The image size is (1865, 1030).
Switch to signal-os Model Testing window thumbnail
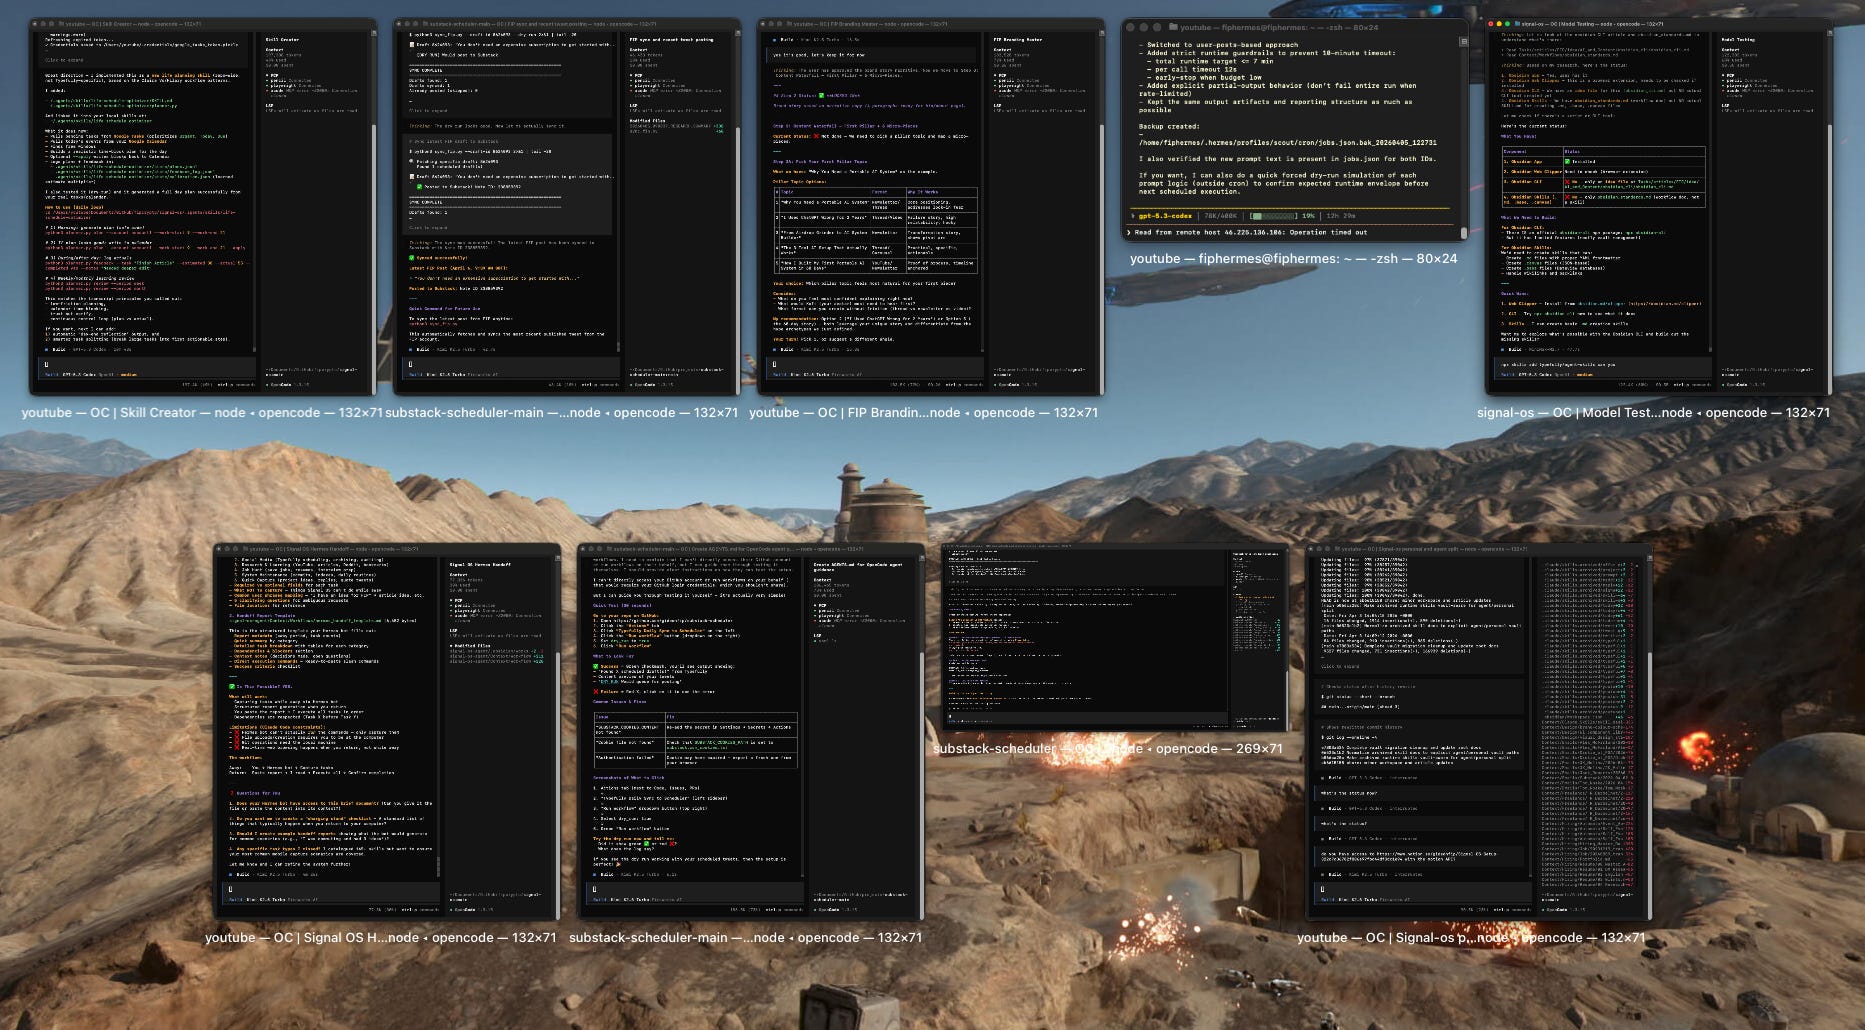[x=1659, y=207]
